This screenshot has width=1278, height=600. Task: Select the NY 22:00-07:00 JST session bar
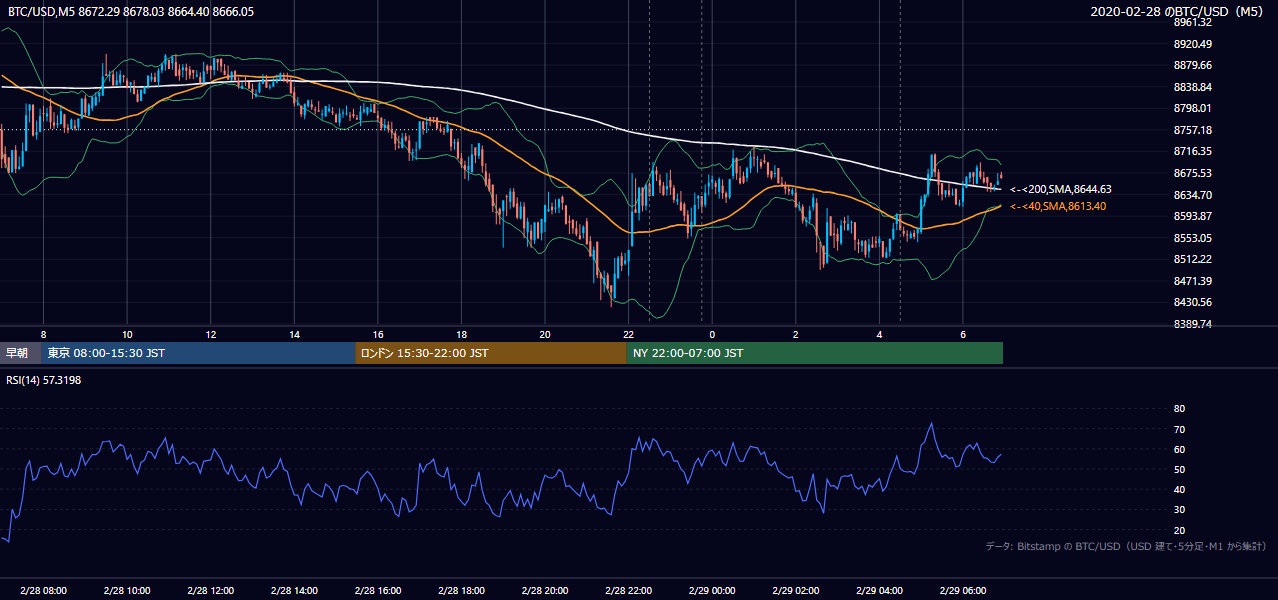point(815,353)
